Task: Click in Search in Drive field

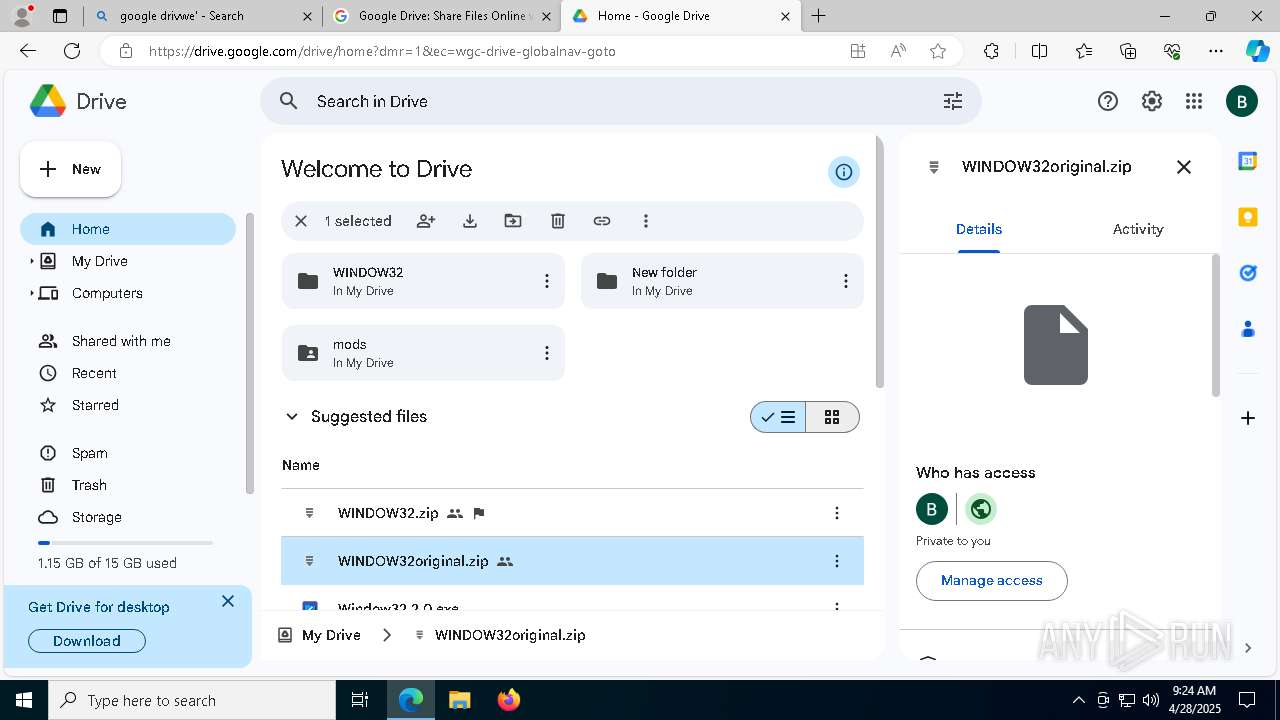Action: click(620, 101)
